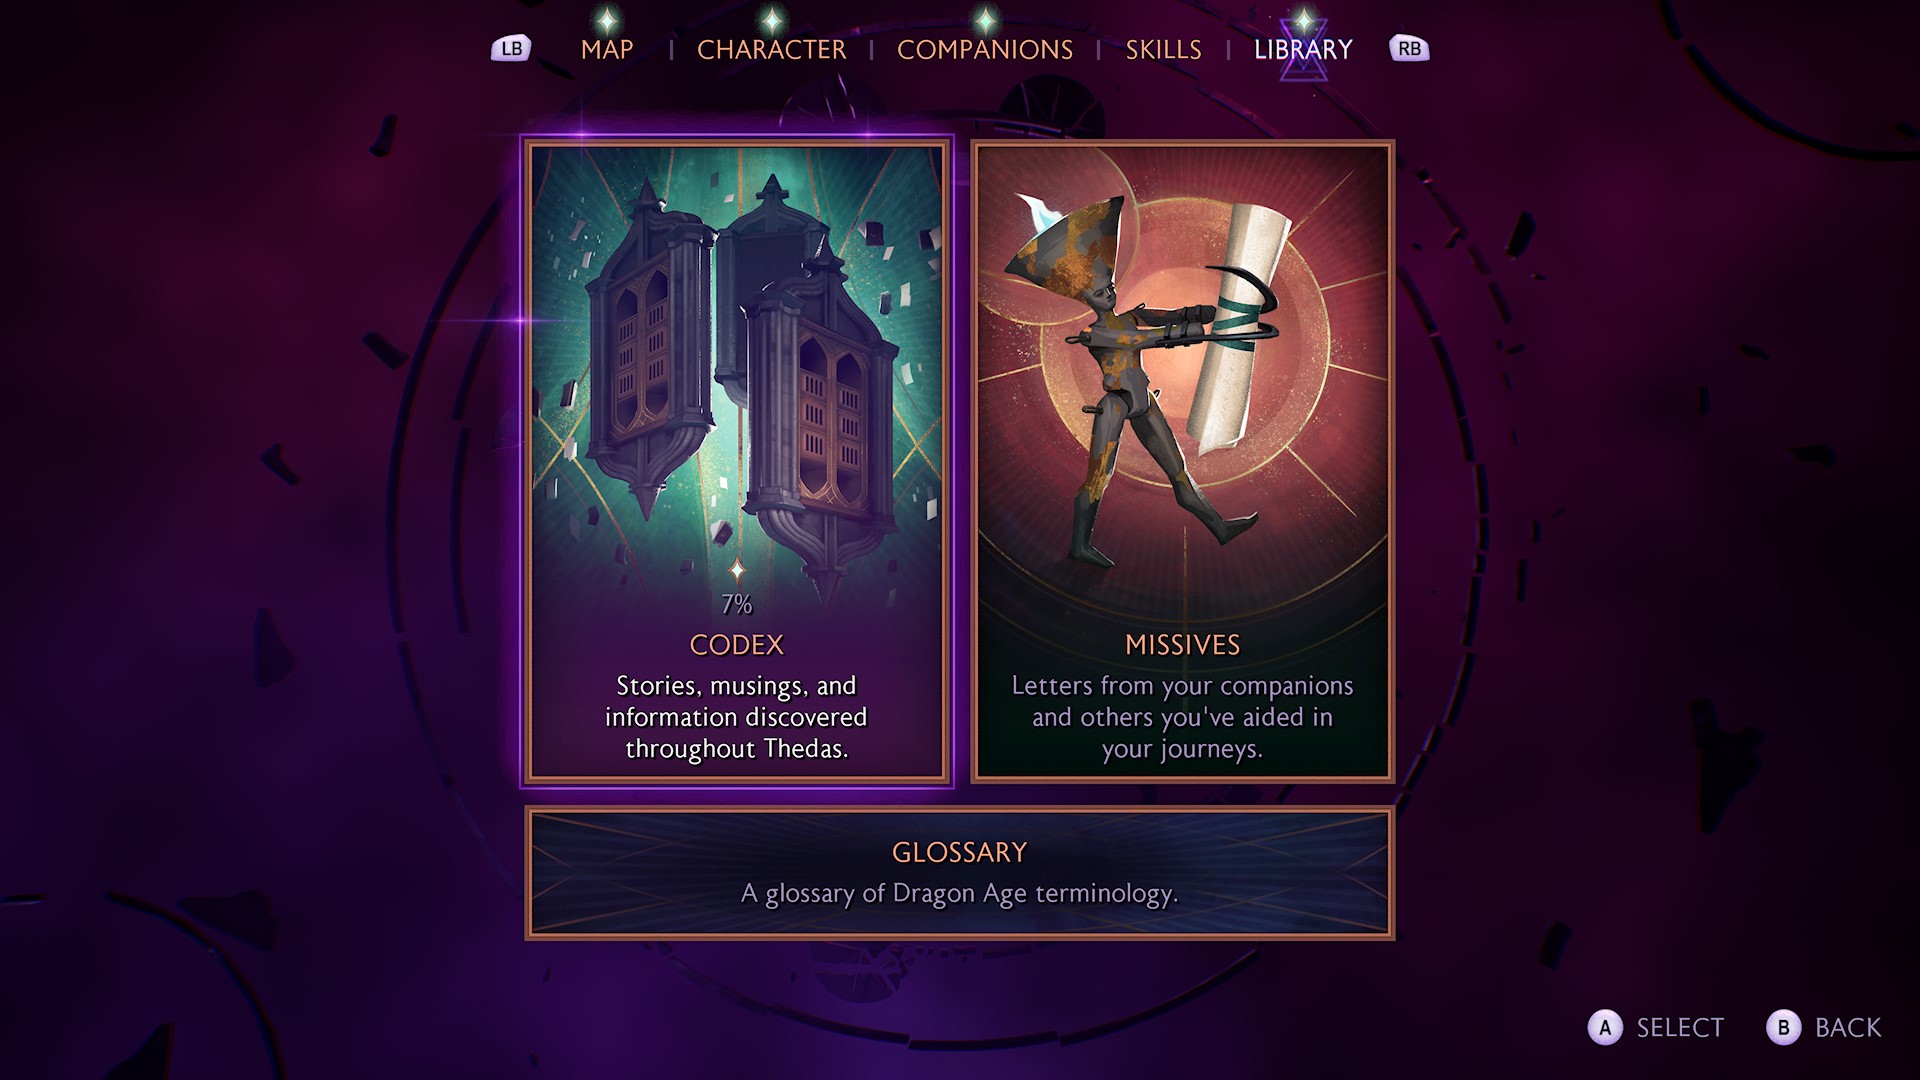
Task: Open the Skills tab
Action: tap(1163, 49)
